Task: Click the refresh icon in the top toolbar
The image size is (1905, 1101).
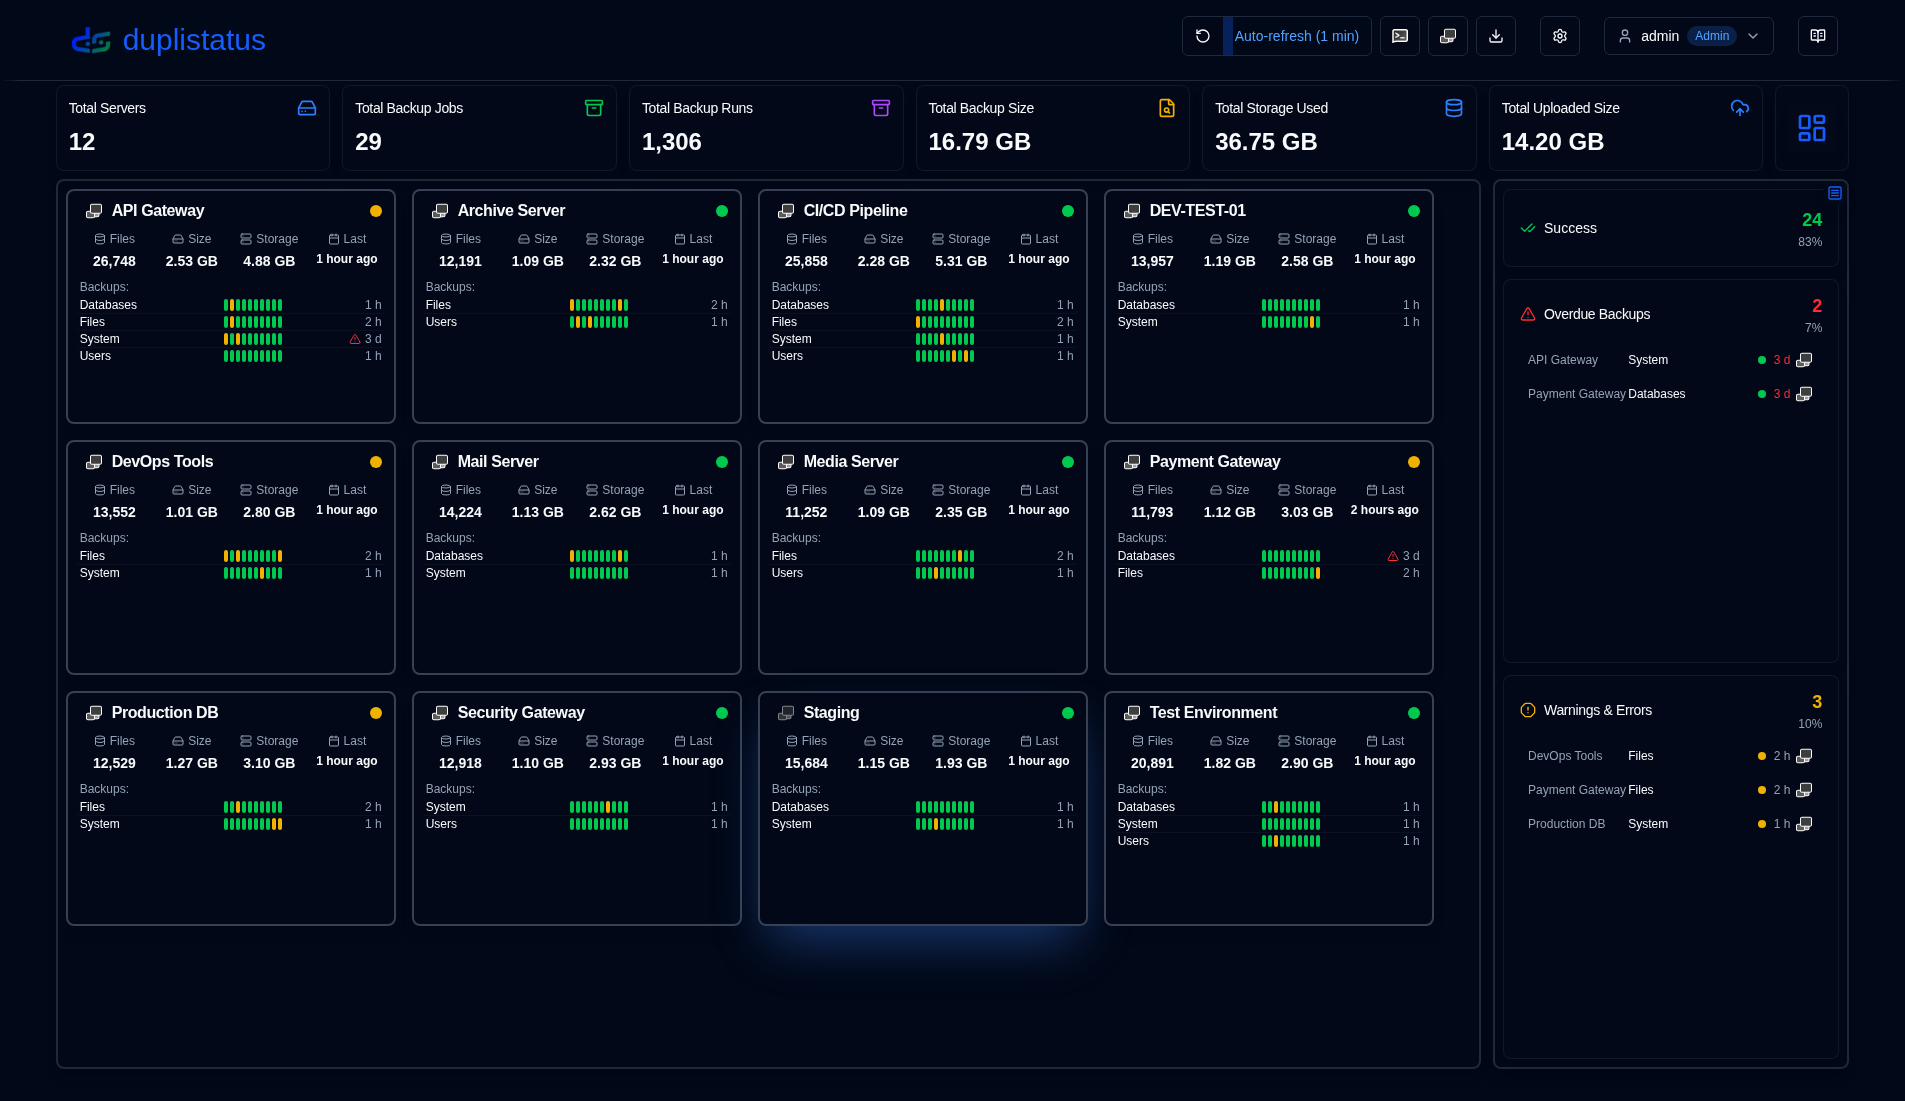Action: (x=1204, y=35)
